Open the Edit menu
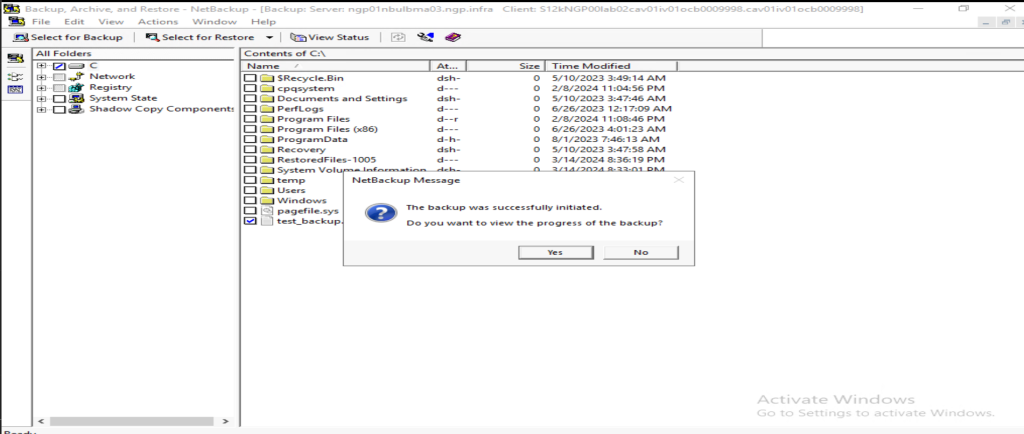 pos(74,22)
